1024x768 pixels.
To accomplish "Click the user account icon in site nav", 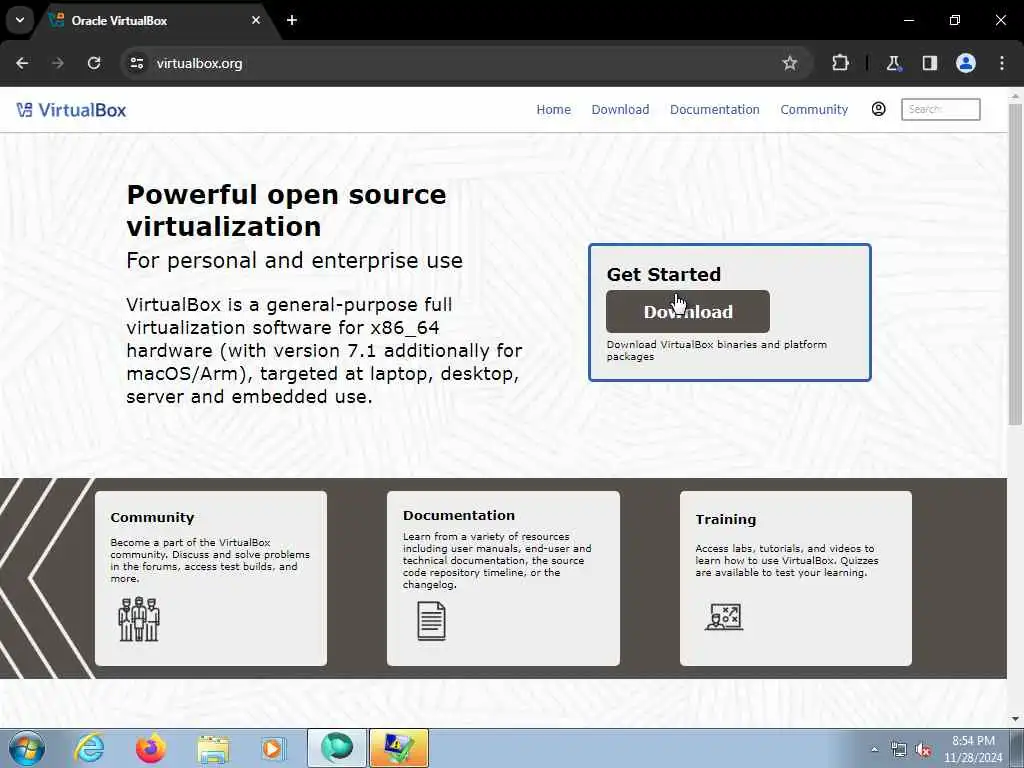I will click(878, 109).
